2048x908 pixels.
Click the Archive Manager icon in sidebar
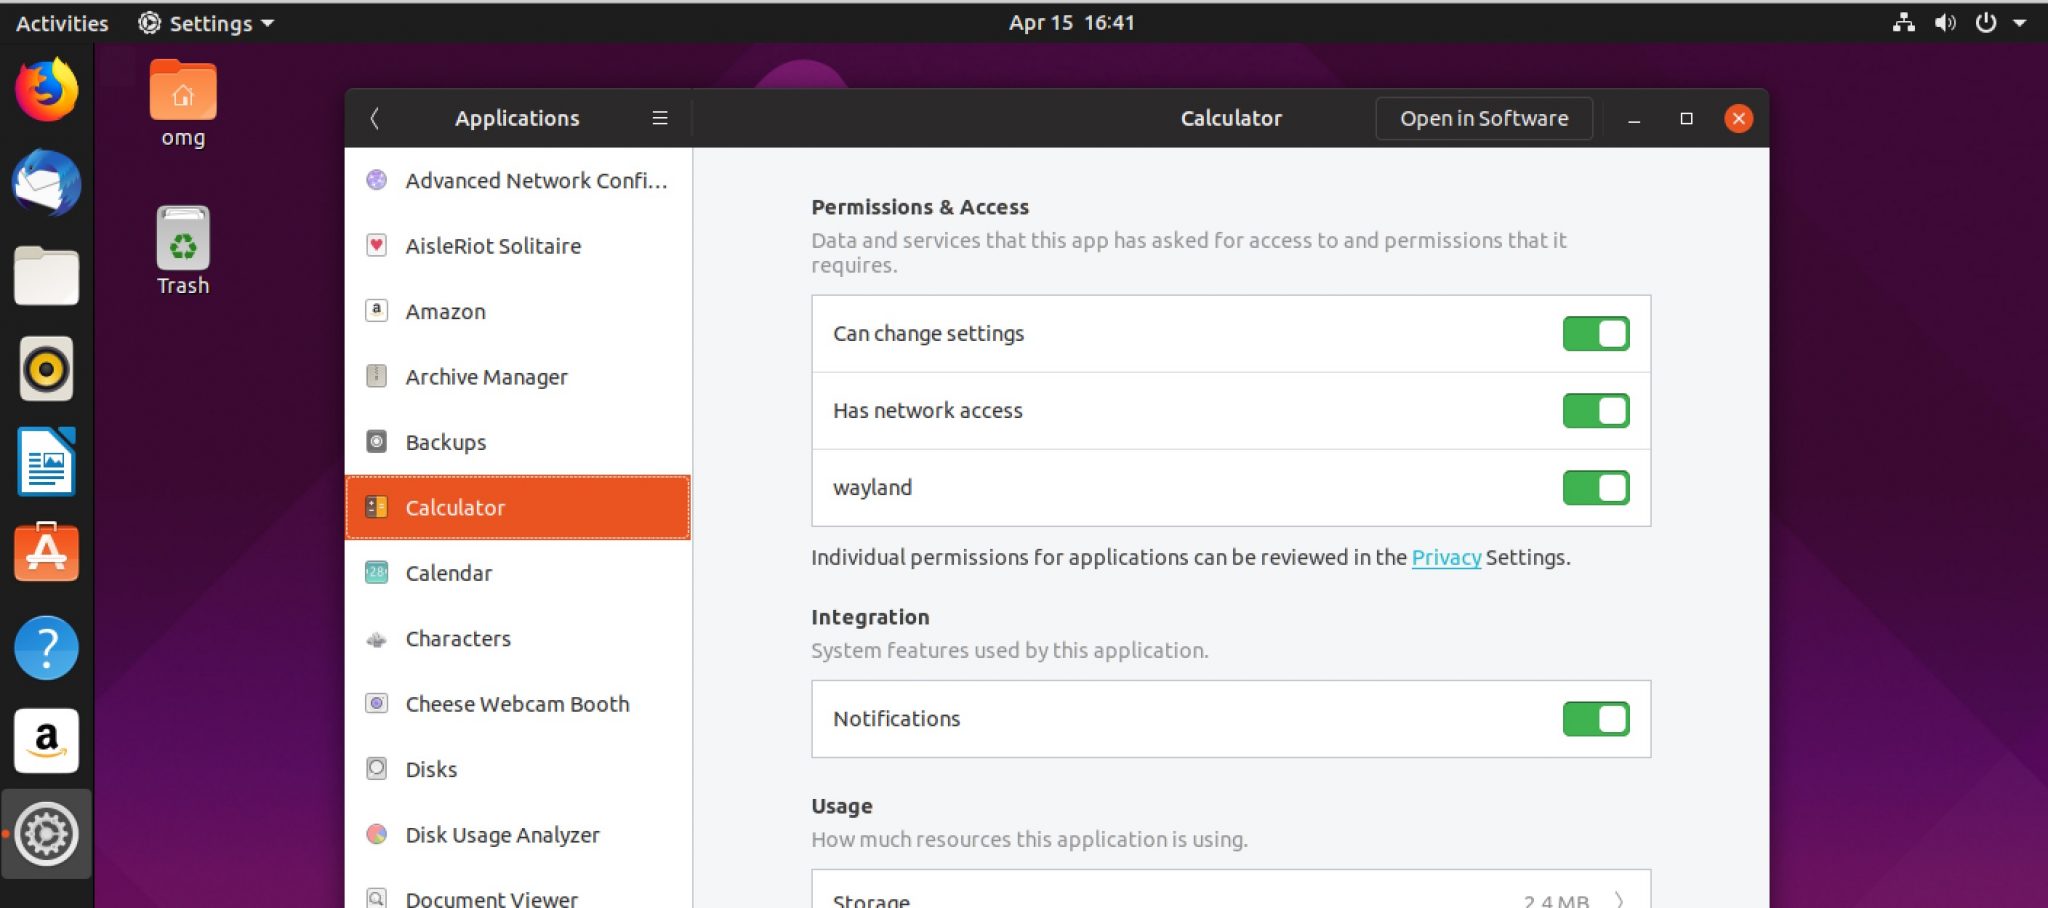point(375,377)
